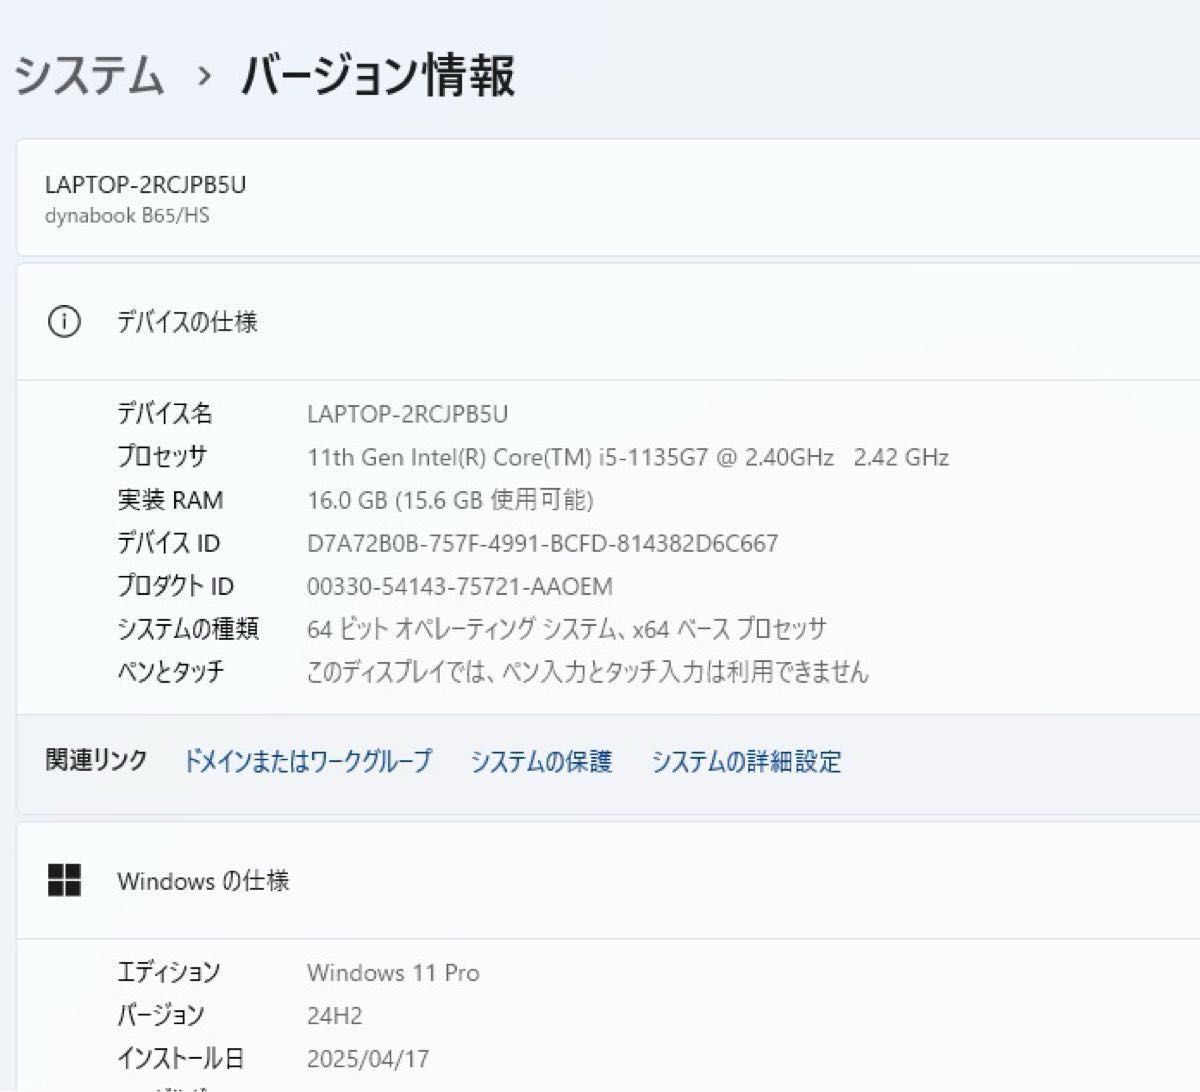Click the Windows logo icon beside Windows の仕様

click(64, 880)
